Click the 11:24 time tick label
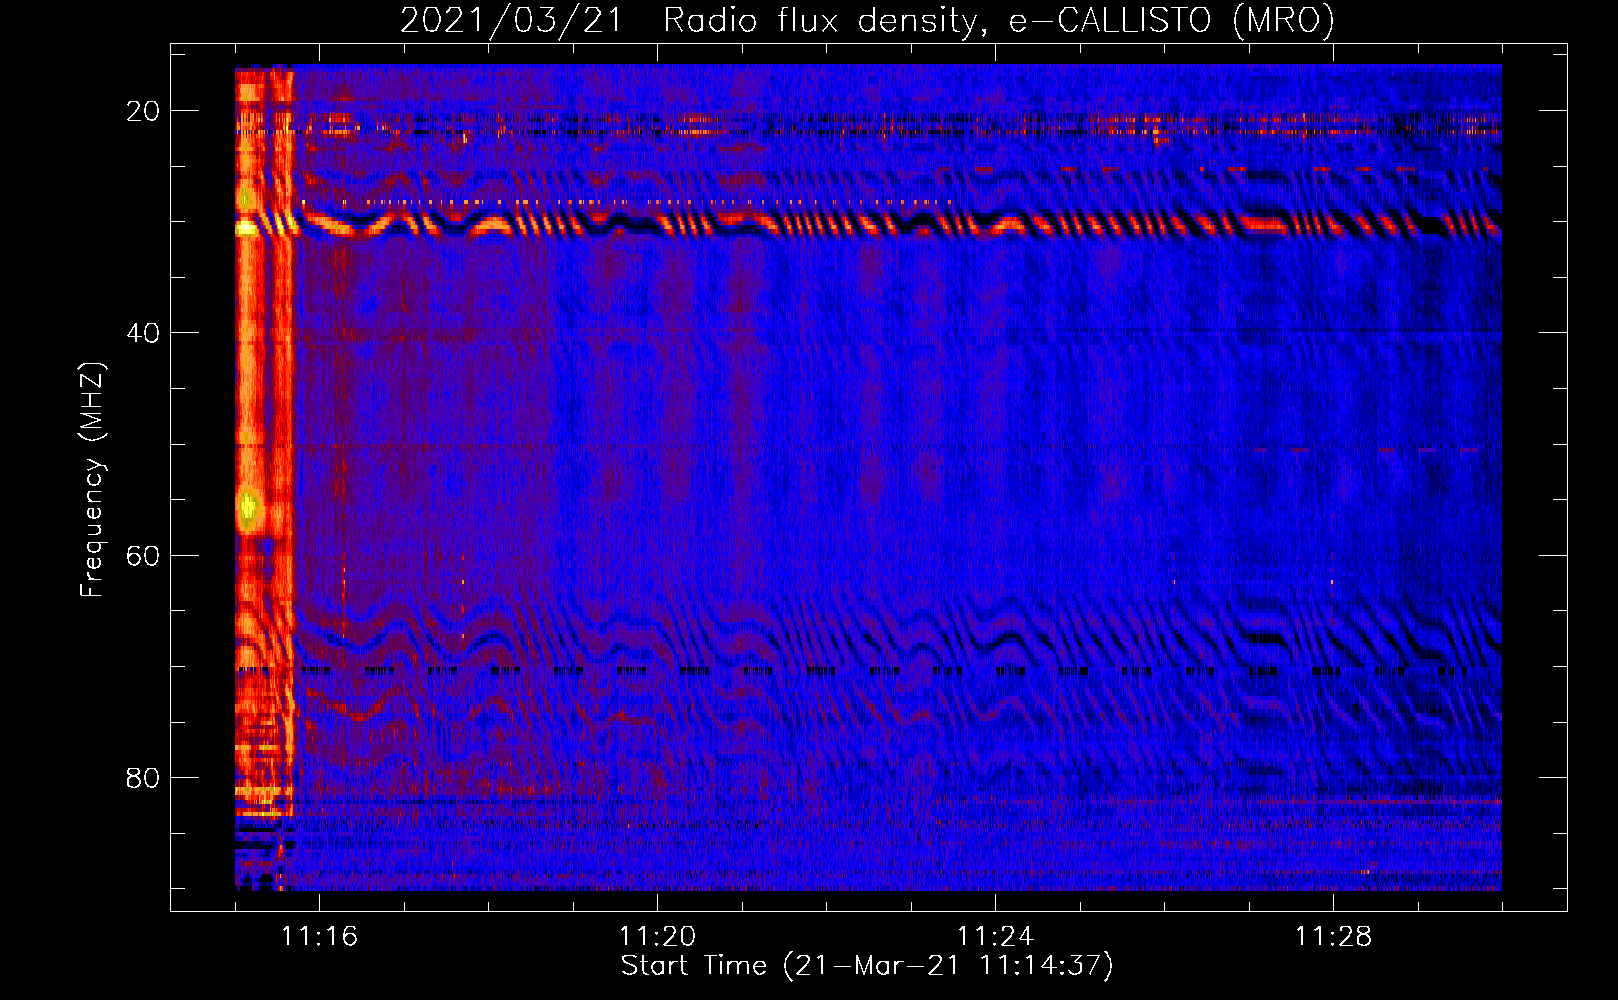The width and height of the screenshot is (1618, 1000). (995, 937)
